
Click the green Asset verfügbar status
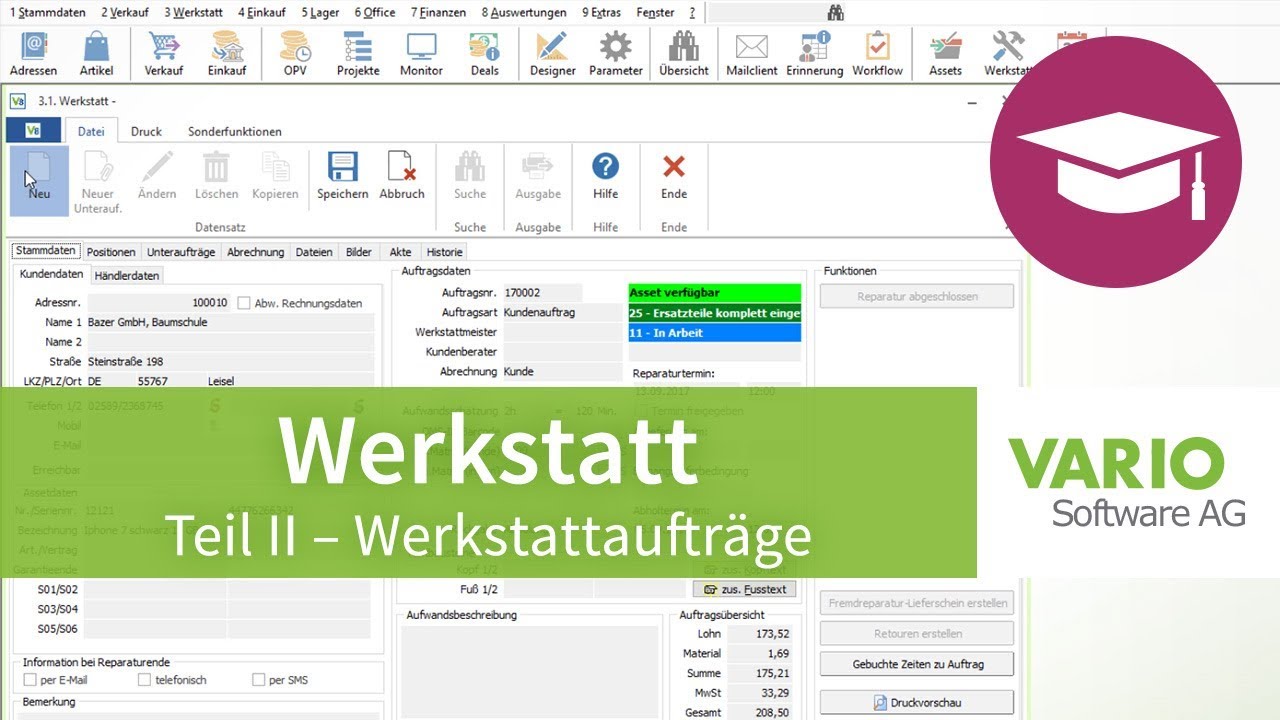coord(714,293)
